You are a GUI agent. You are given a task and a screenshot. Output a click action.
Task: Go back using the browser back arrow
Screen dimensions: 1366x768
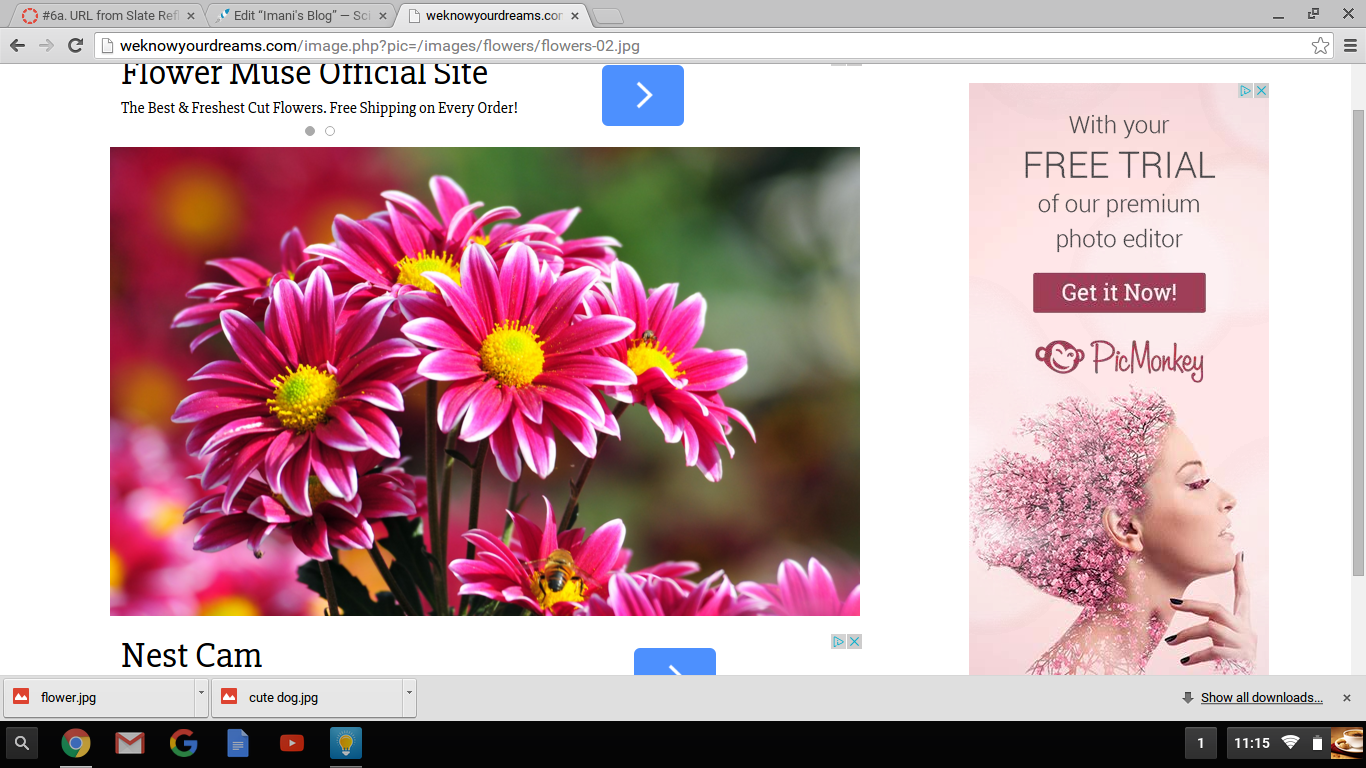pos(17,46)
